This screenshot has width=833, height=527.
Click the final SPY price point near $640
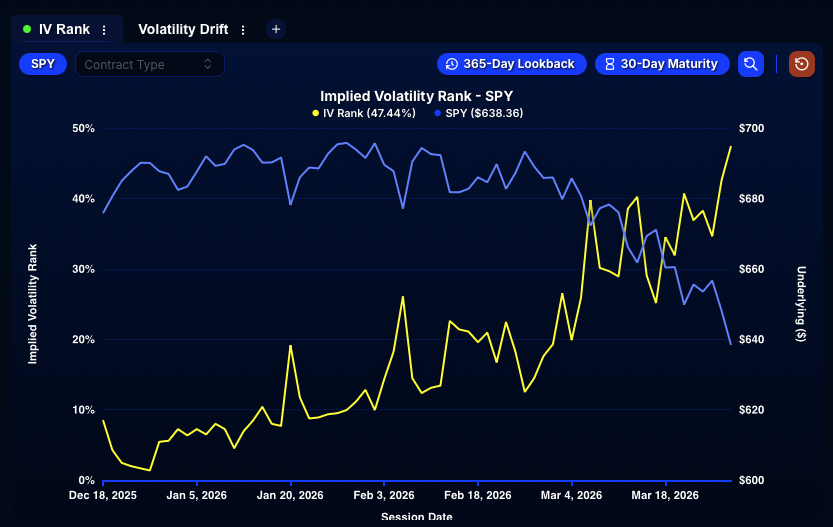tap(731, 344)
